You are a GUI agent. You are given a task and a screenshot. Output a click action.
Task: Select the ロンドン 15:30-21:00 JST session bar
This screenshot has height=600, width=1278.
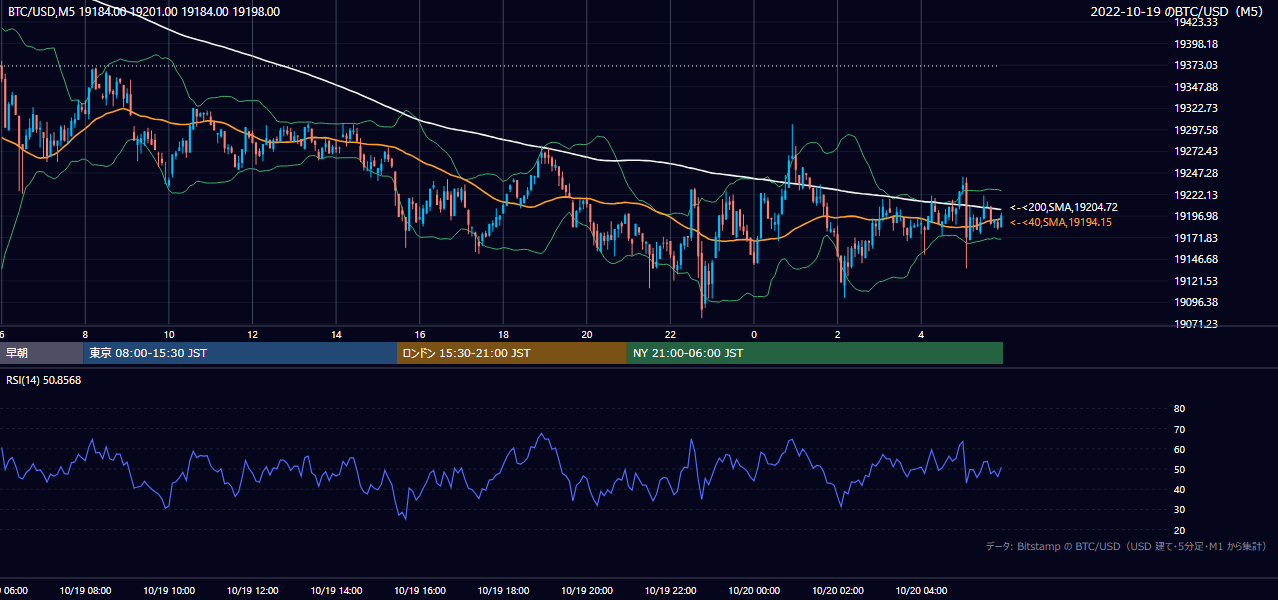click(512, 353)
